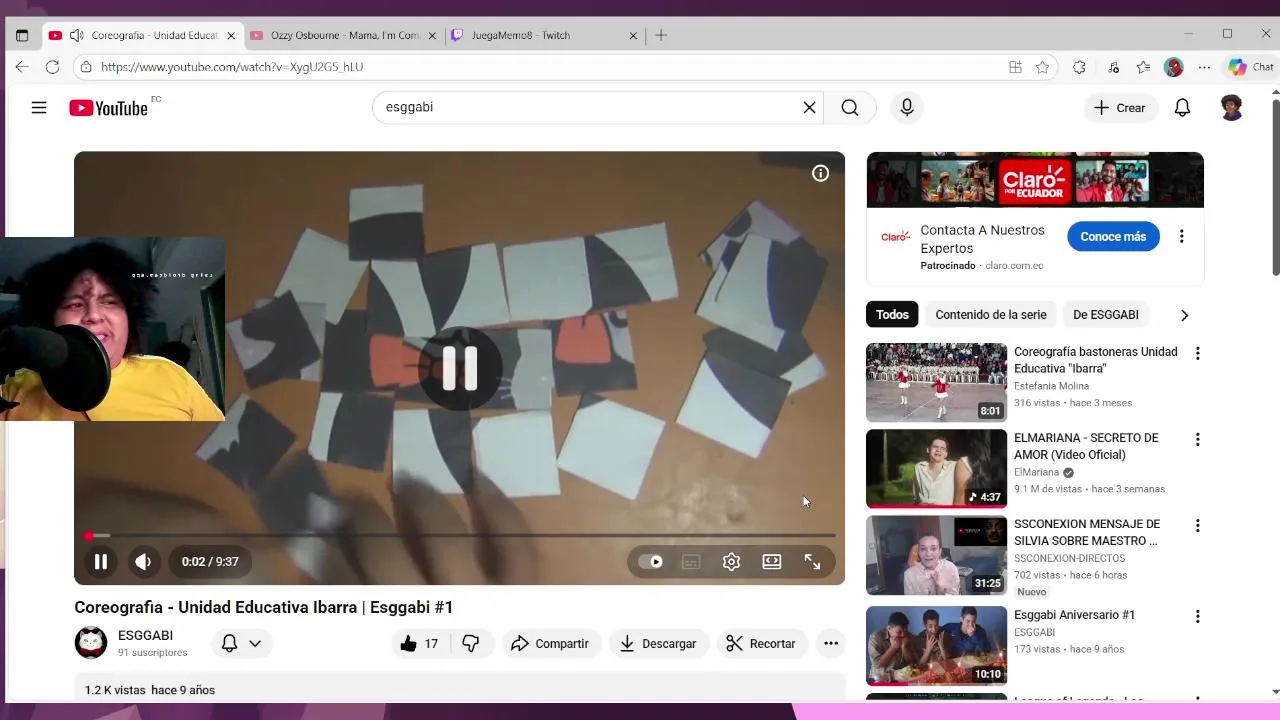Open Copilot Chat in the browser
This screenshot has width=1280, height=720.
coord(1251,67)
